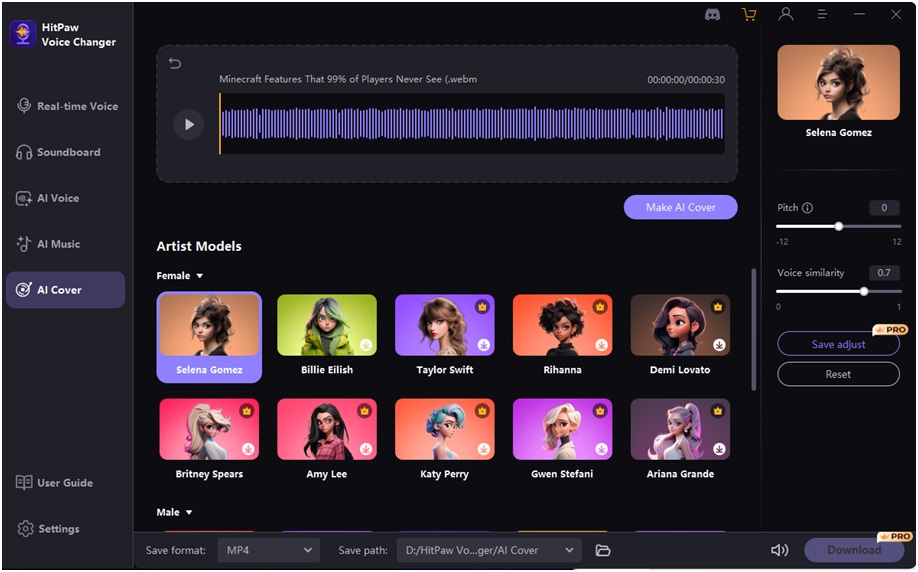918x572 pixels.
Task: Select the AI Cover sidebar item
Action: [x=66, y=290]
